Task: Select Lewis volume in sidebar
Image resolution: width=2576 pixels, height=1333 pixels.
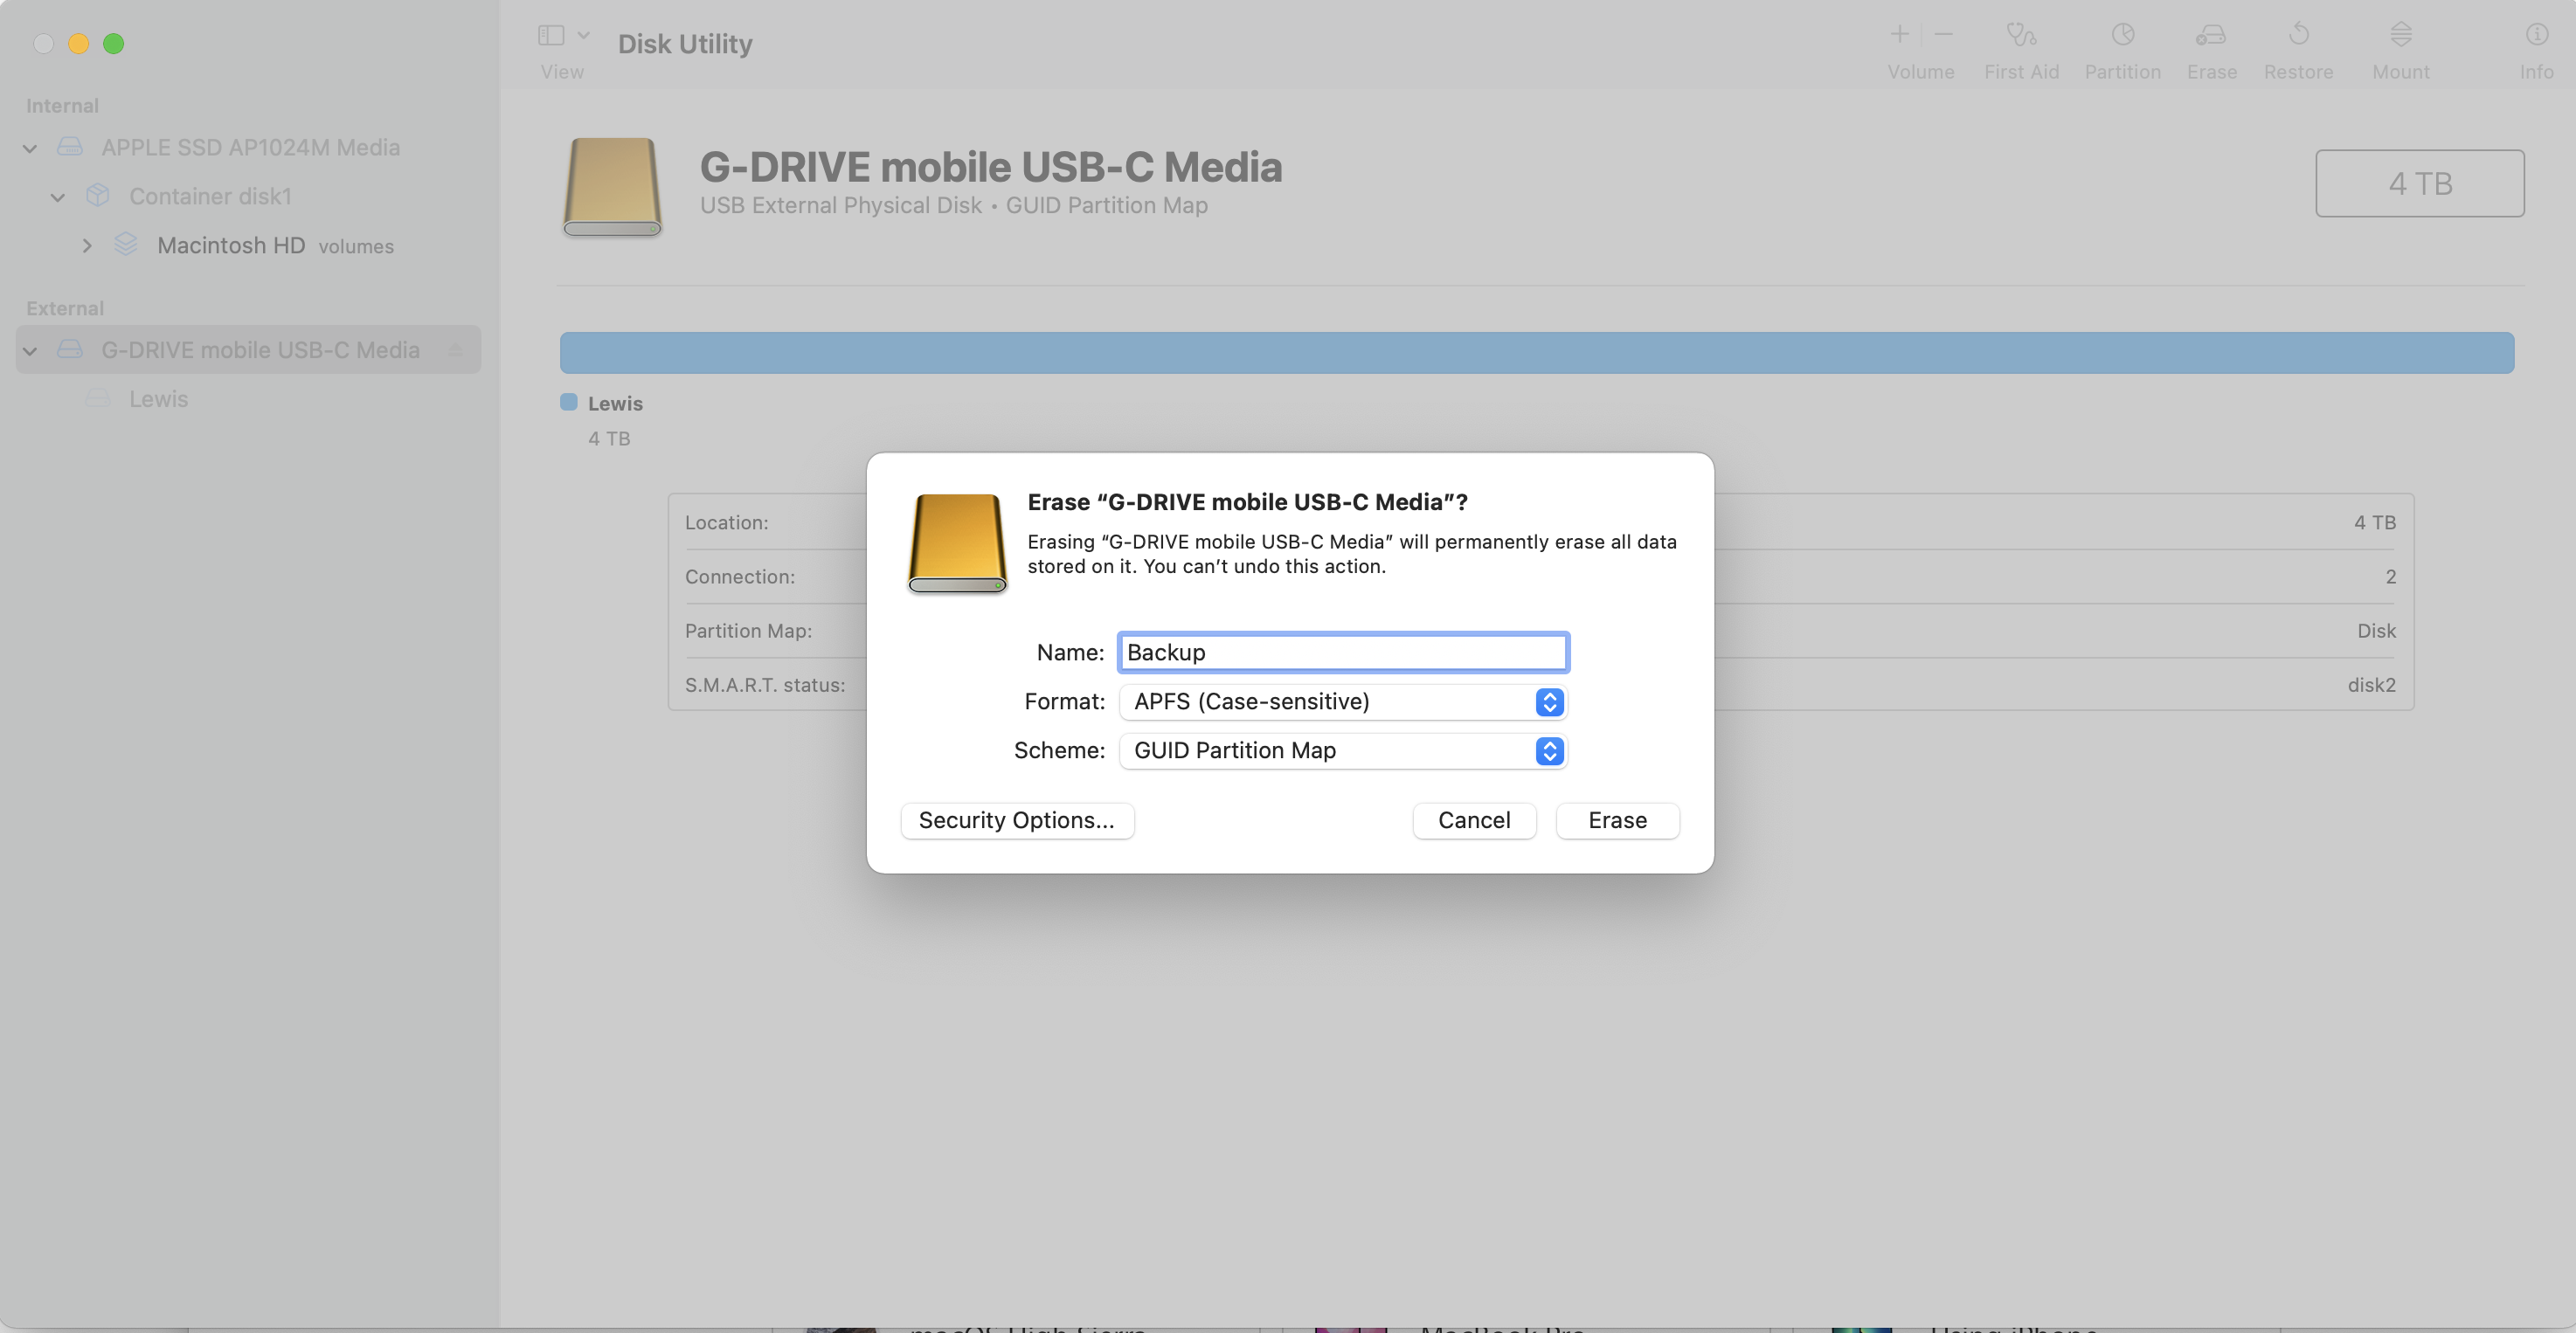Action: click(x=158, y=399)
